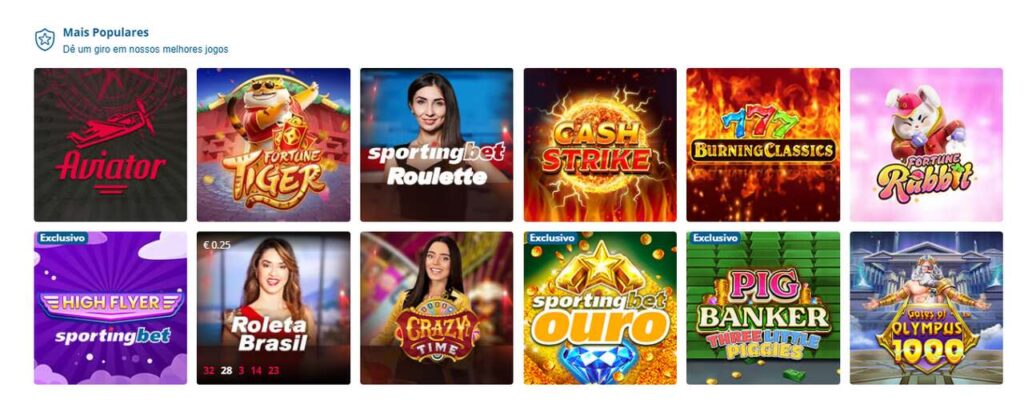The width and height of the screenshot is (1024, 404).
Task: Open Pig Banker Three Little Piggies
Action: coord(763,308)
